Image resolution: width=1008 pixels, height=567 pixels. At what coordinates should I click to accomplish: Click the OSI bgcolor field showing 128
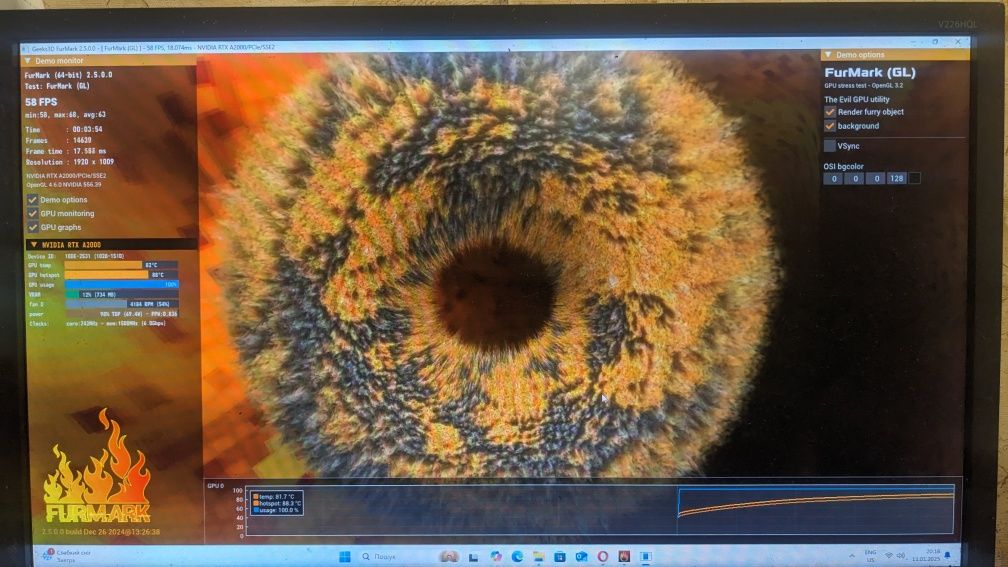[x=896, y=178]
